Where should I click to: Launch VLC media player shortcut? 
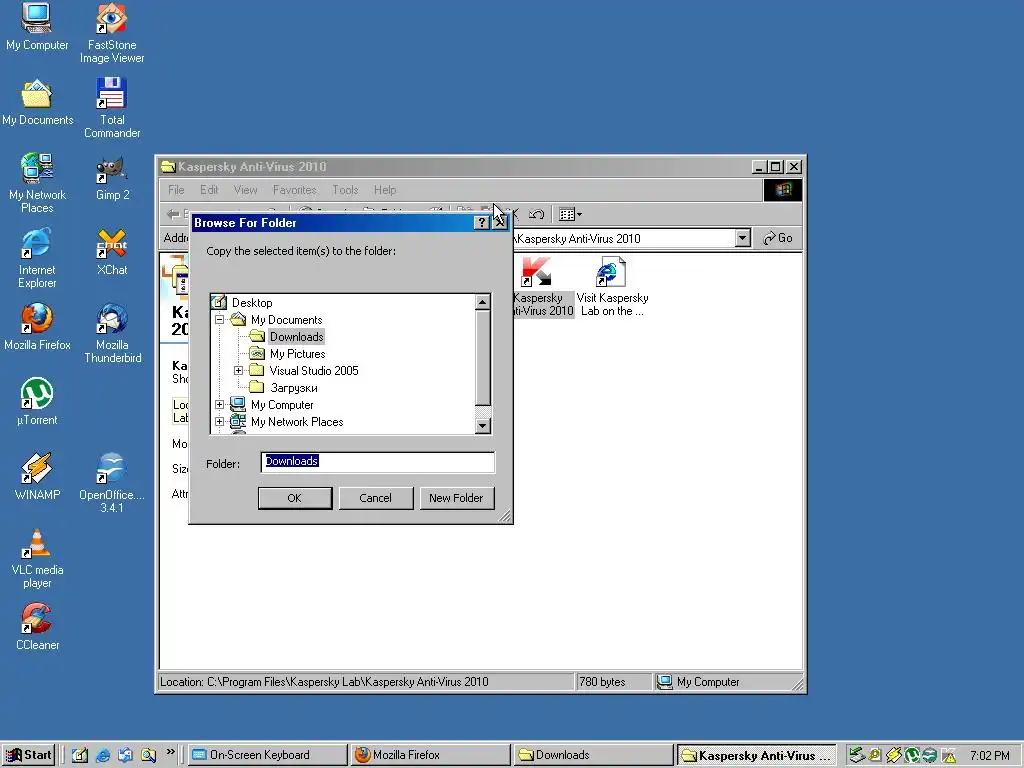coord(37,558)
